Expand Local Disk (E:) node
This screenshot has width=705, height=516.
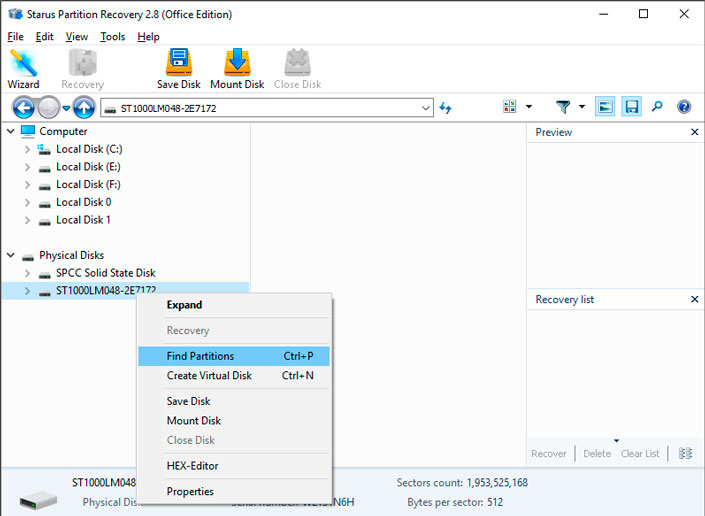[x=27, y=167]
